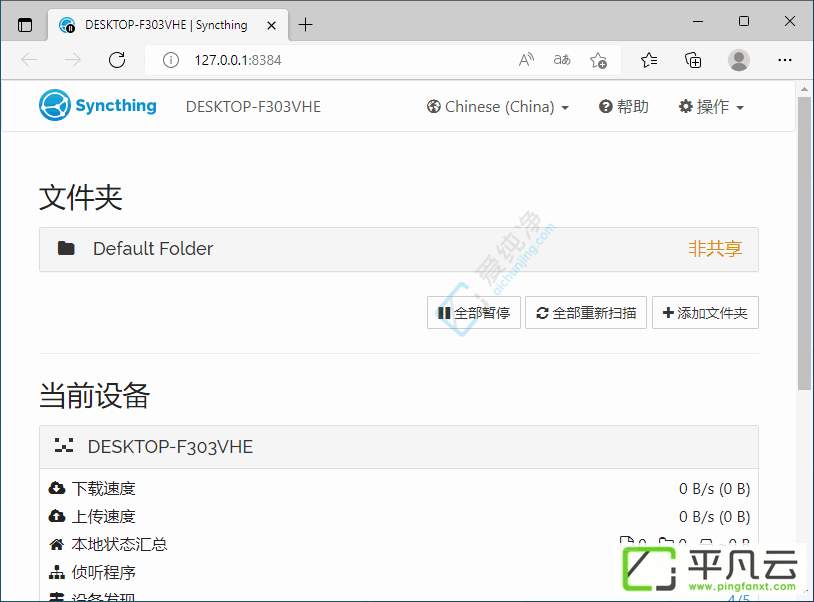Click the Default Folder folder icon
This screenshot has width=814, height=602.
pyautogui.click(x=66, y=248)
